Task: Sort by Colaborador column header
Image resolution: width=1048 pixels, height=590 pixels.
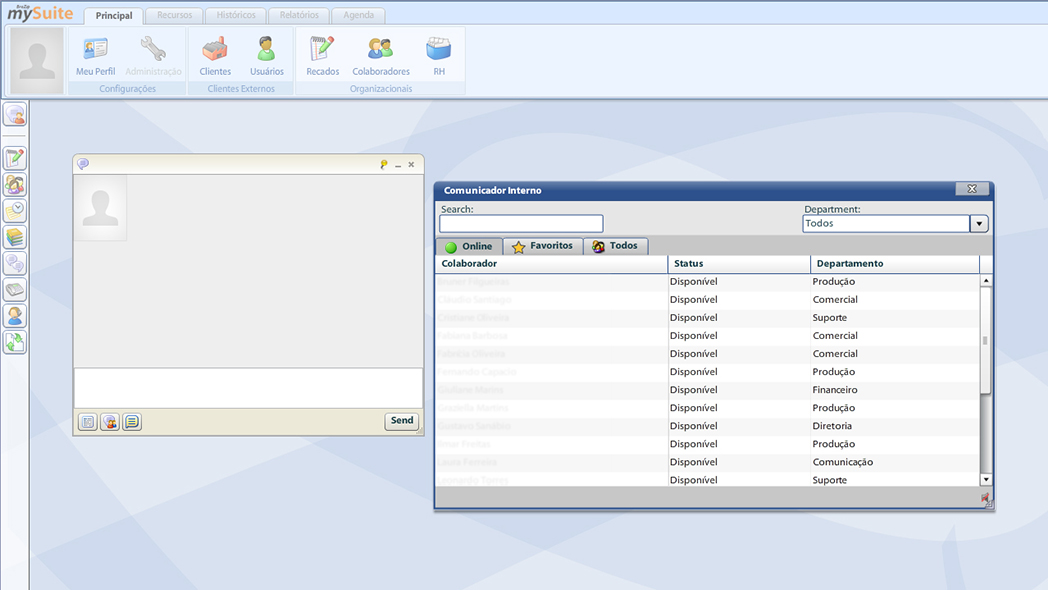Action: (551, 264)
